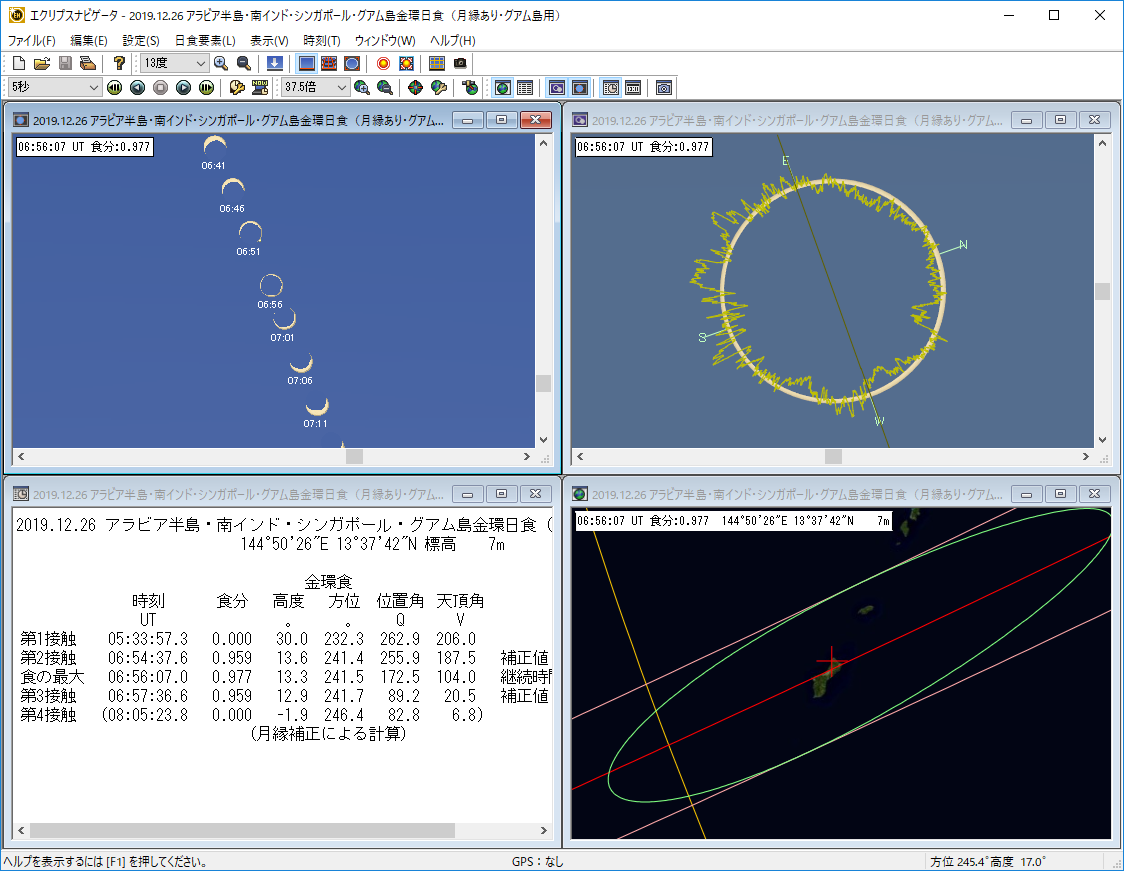Toggle the data table window button
This screenshot has height=871, width=1124.
pyautogui.click(x=525, y=87)
